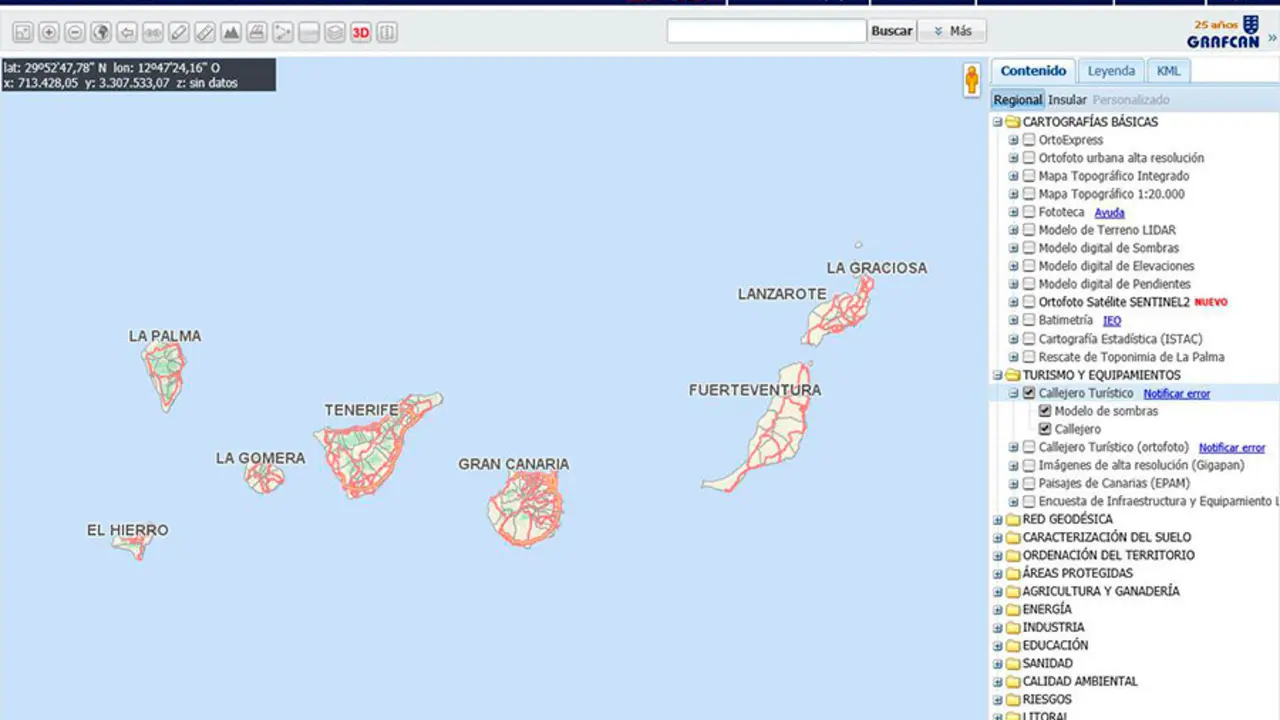Click Gran Canaria island on the map
The image size is (1280, 720).
(526, 509)
